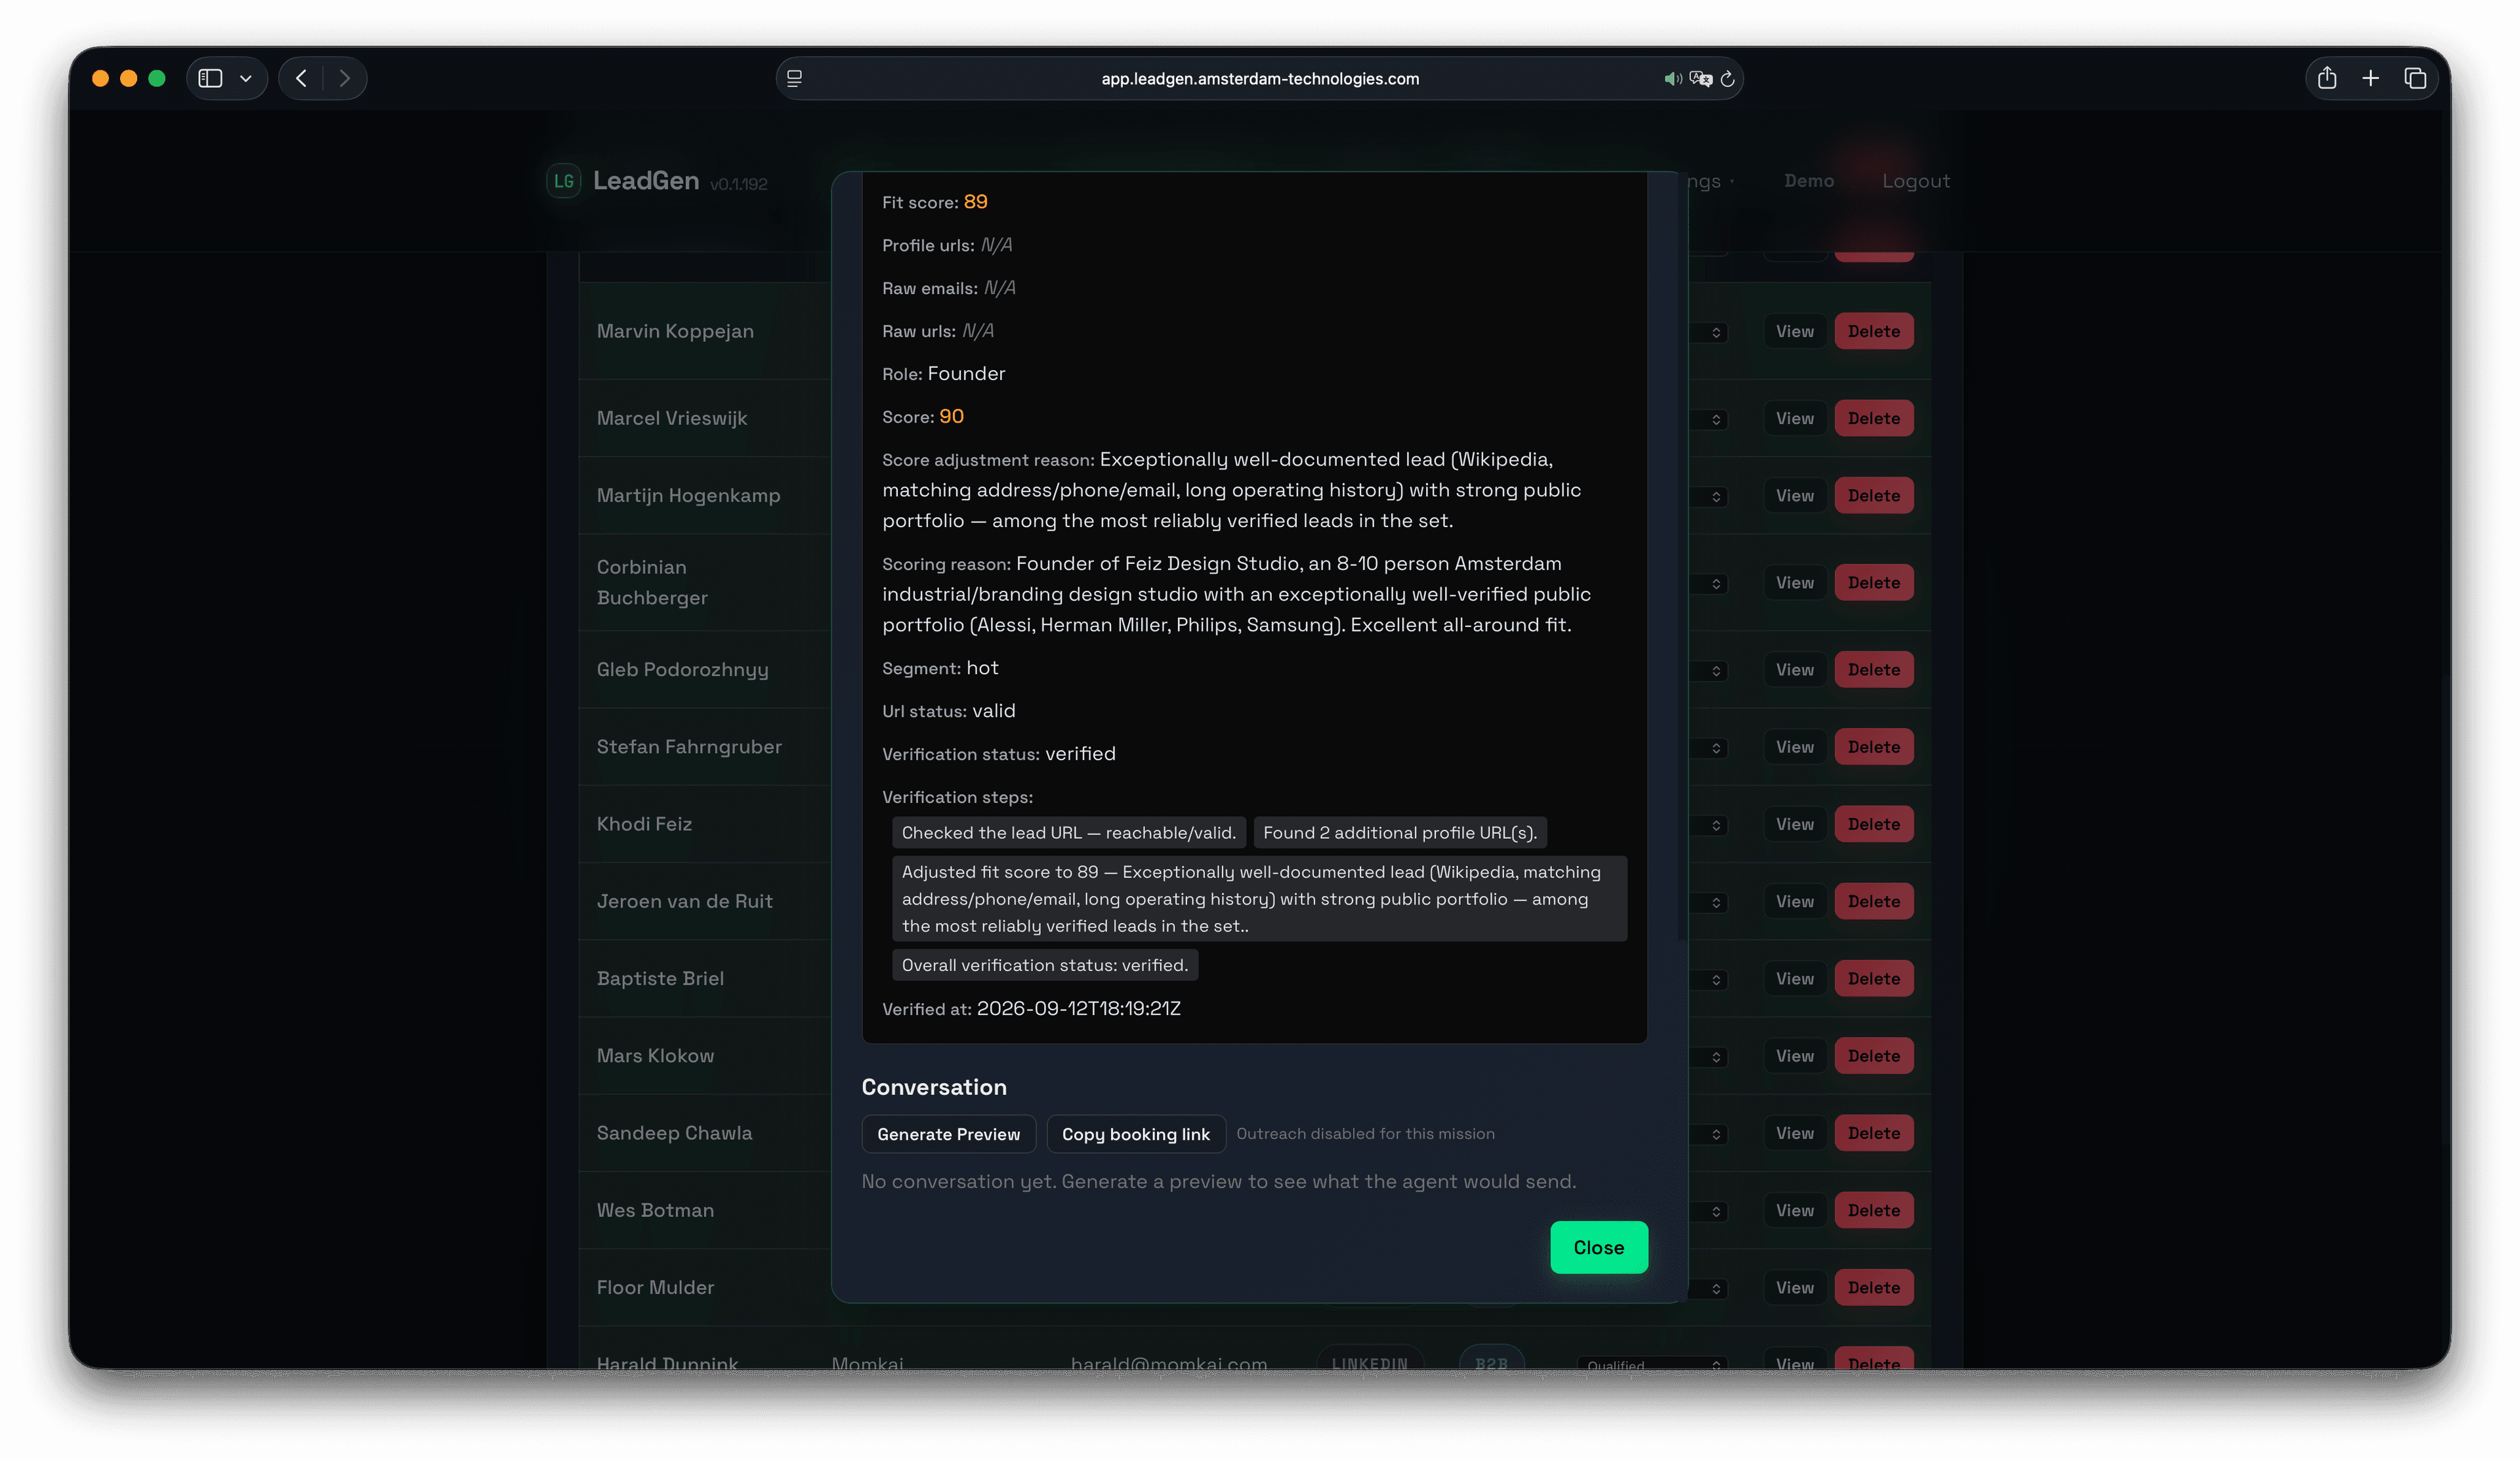Delete the Martijn Hogenkamp lead

pos(1874,495)
